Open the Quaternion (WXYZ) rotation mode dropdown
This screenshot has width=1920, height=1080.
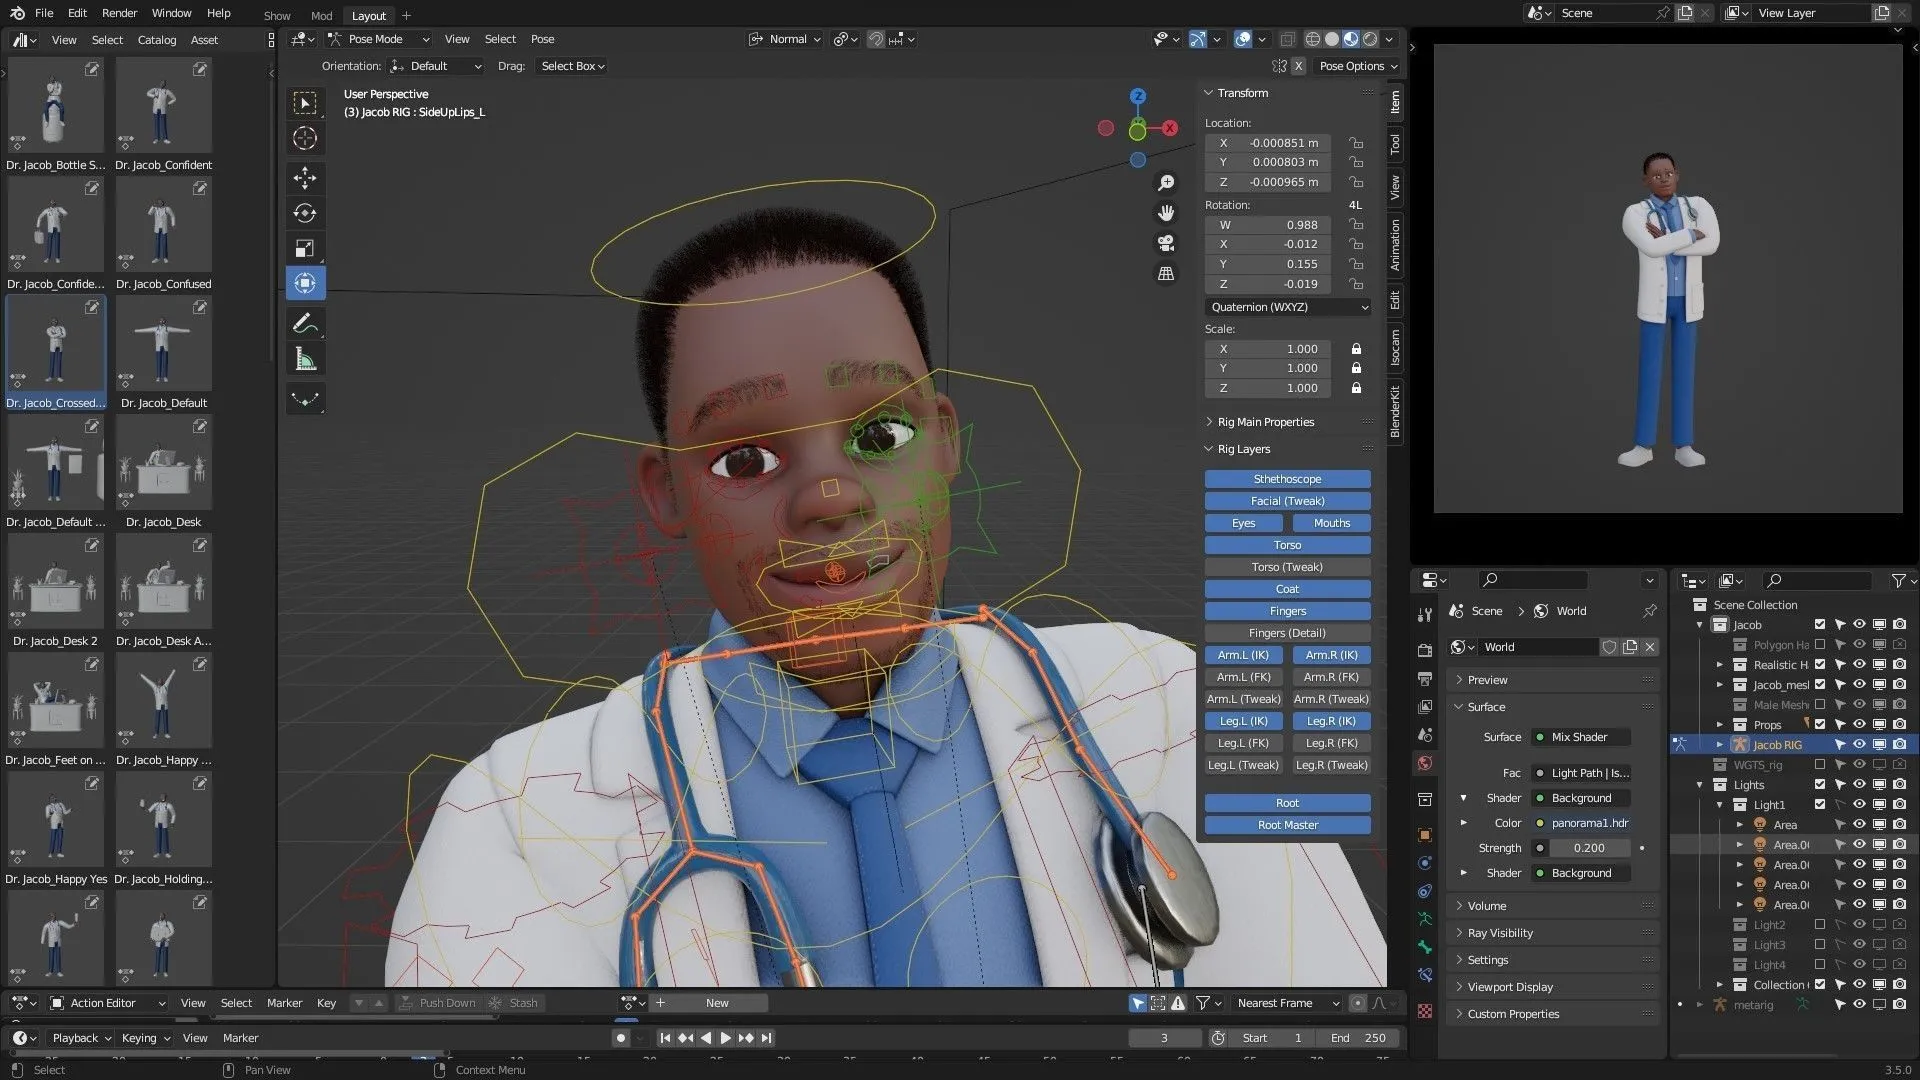pyautogui.click(x=1287, y=307)
